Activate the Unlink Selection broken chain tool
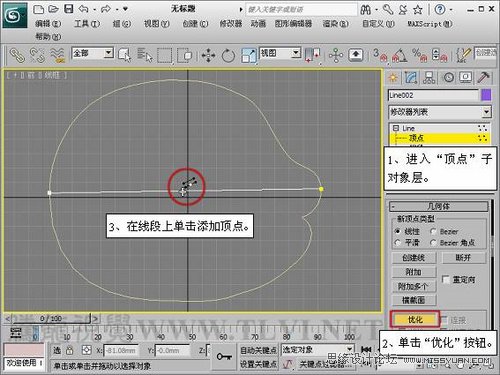This screenshot has height=375, width=500. [x=37, y=55]
